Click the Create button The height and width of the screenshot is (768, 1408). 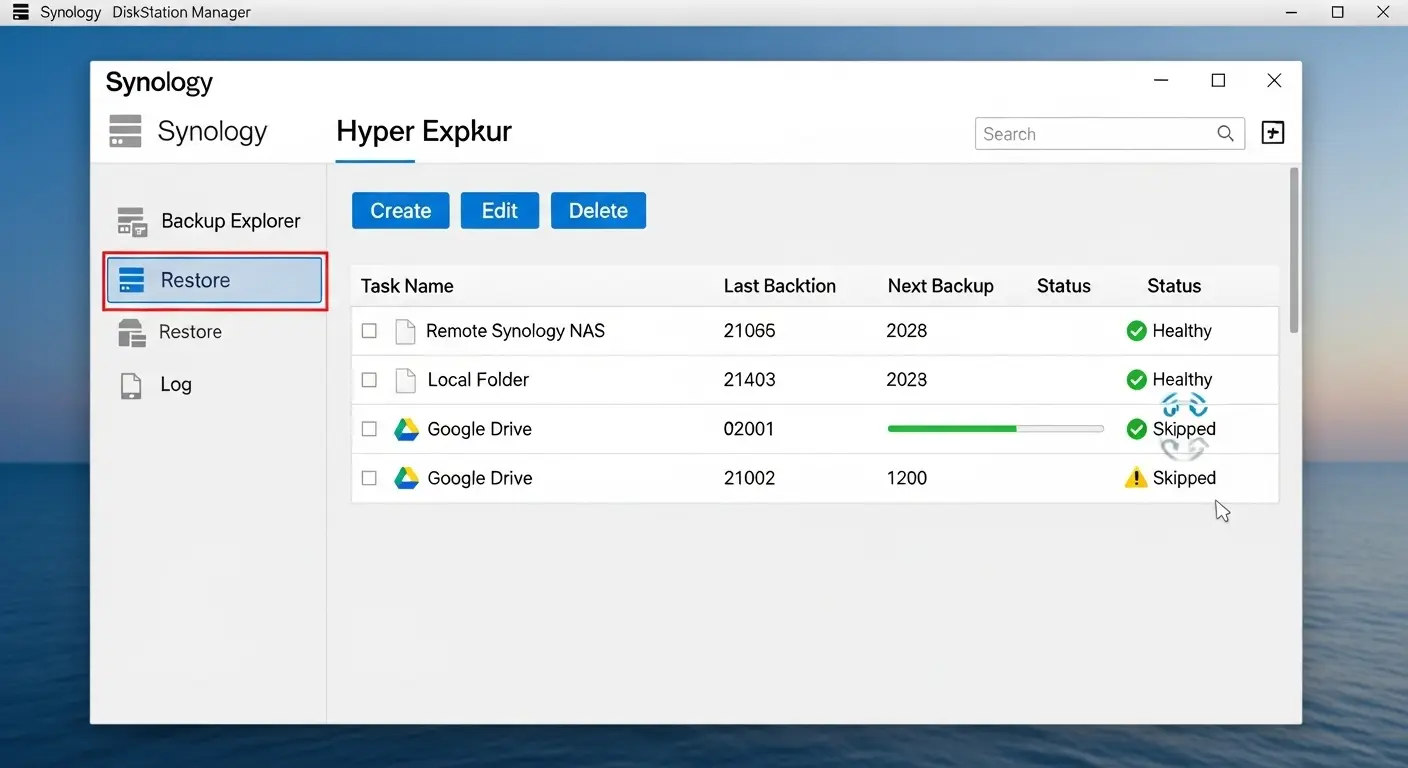[401, 211]
